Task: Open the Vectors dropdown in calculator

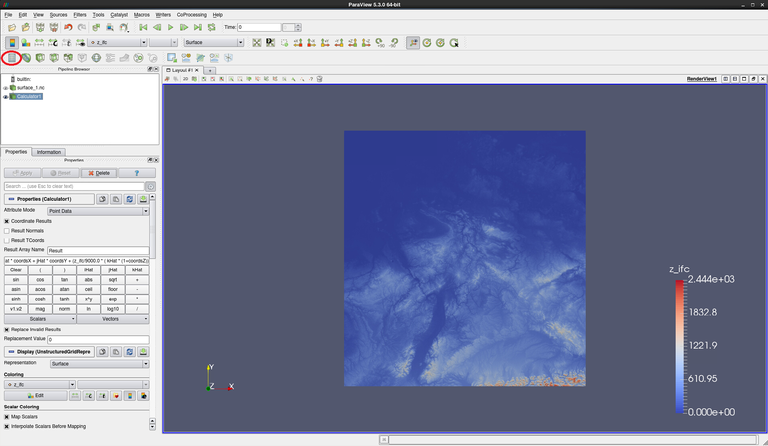Action: pyautogui.click(x=113, y=319)
